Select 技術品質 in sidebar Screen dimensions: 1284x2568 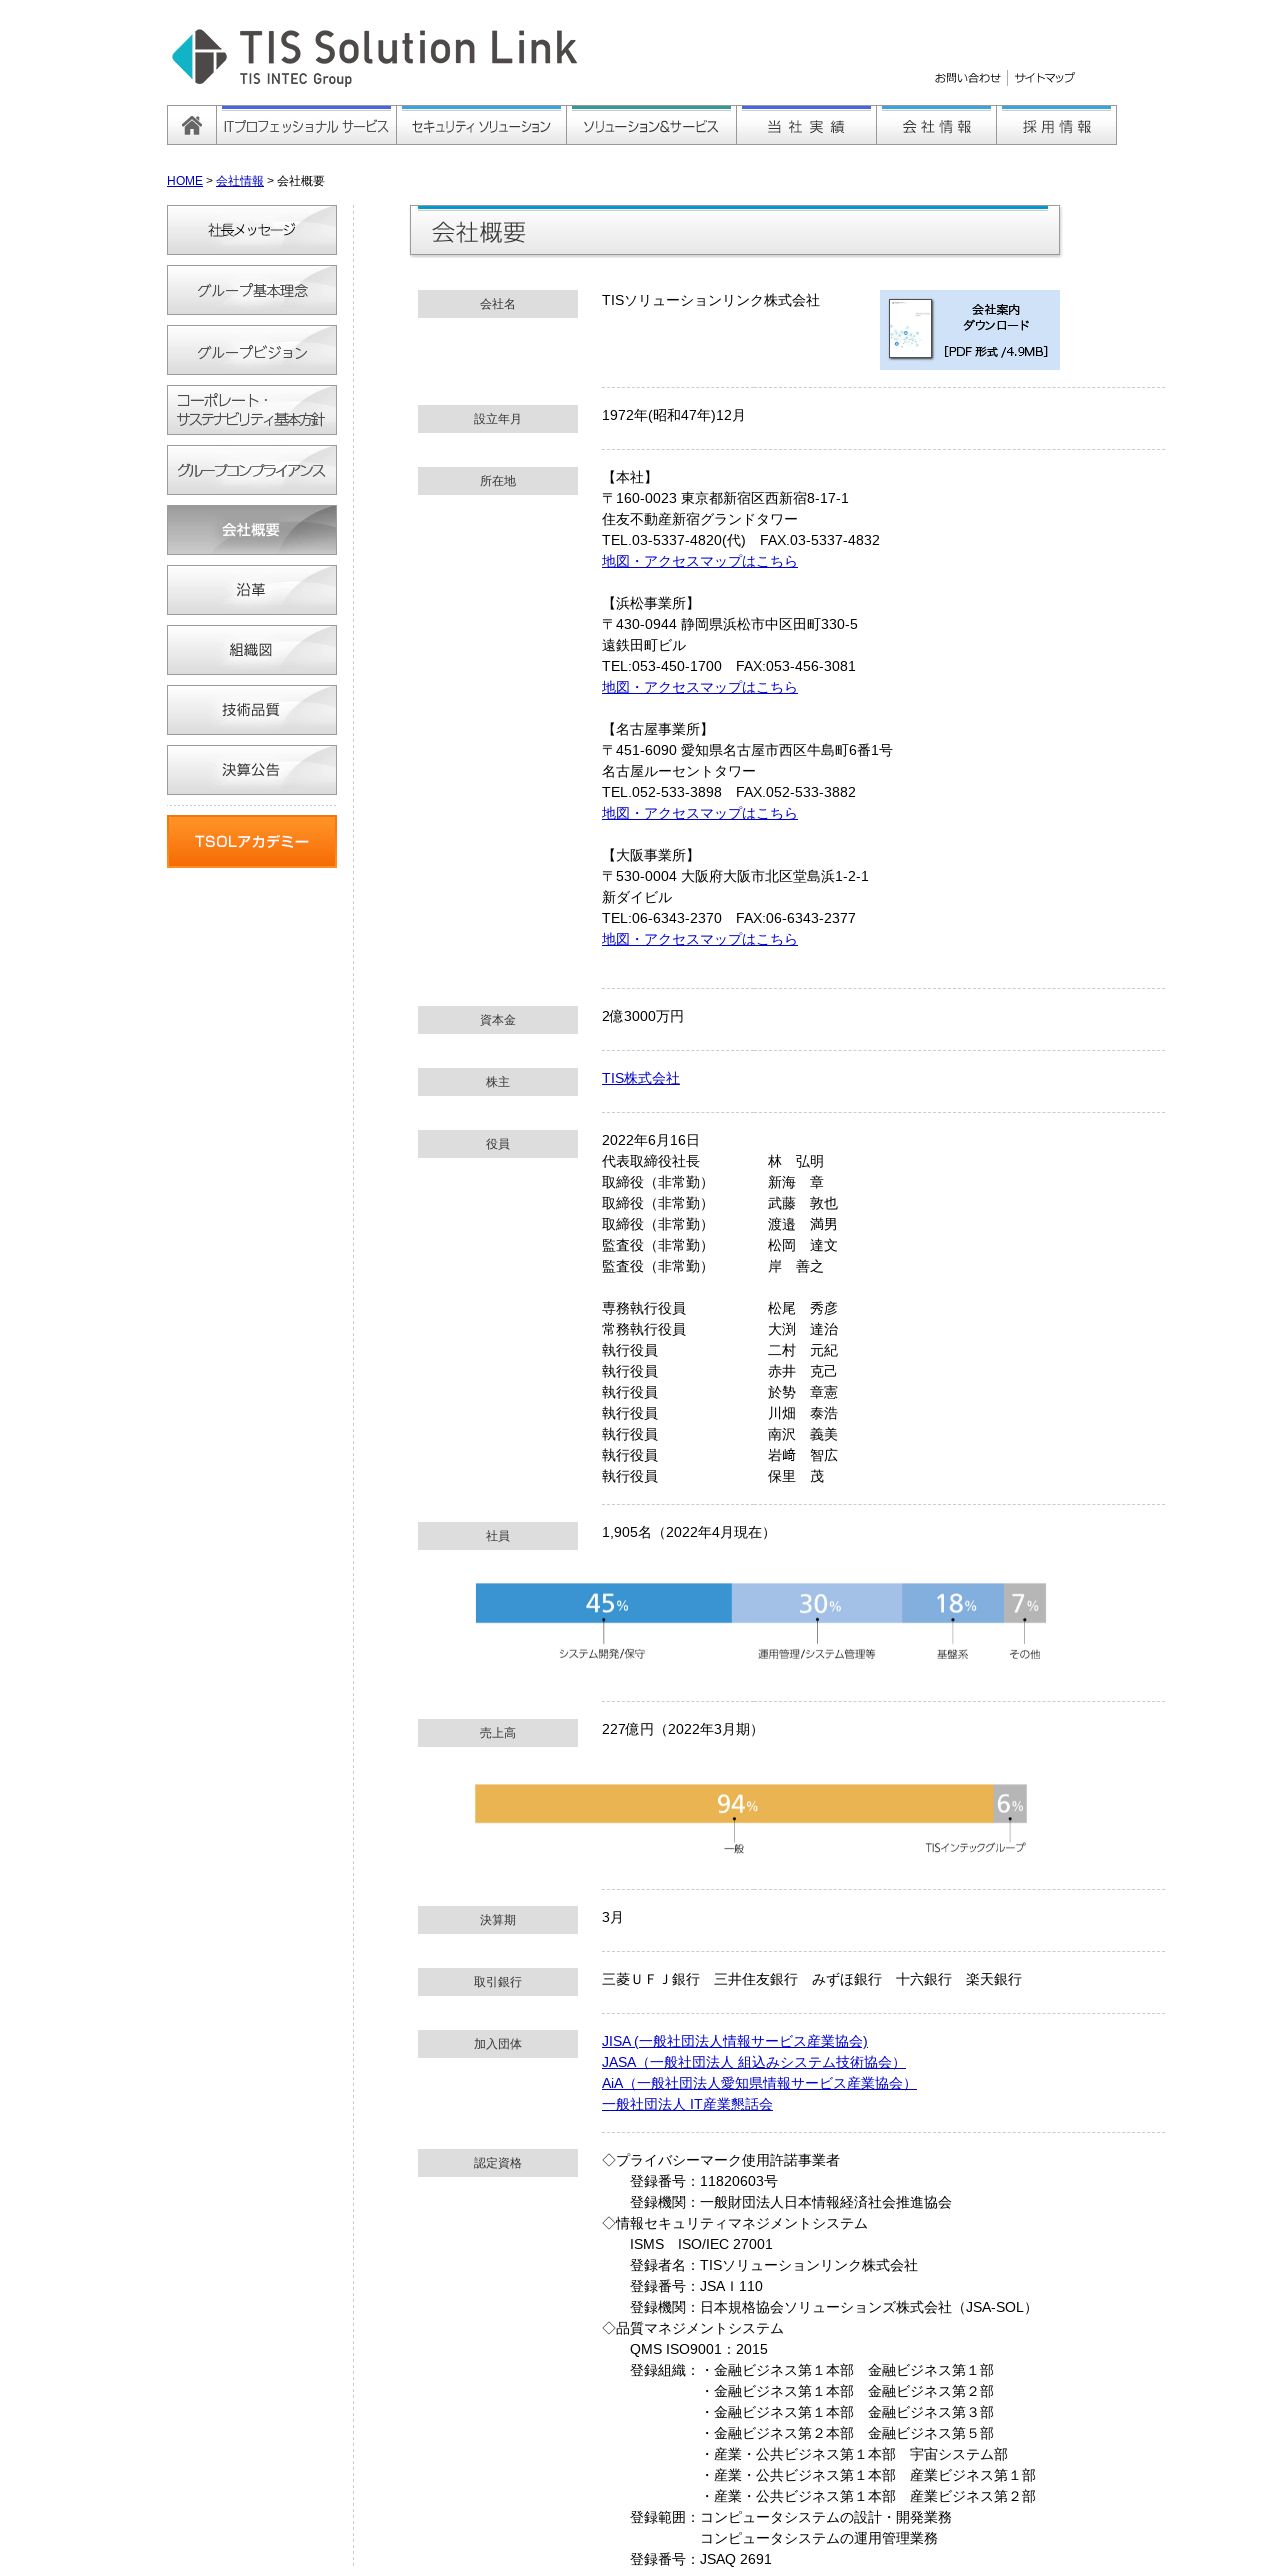(x=252, y=710)
